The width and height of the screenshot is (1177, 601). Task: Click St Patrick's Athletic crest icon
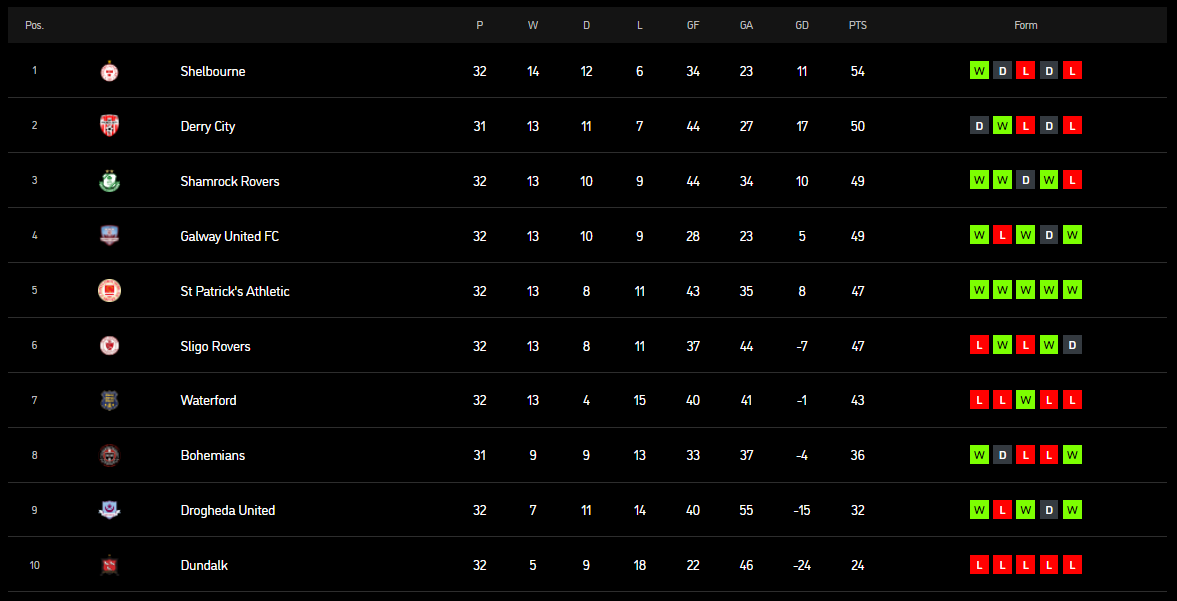[x=110, y=291]
